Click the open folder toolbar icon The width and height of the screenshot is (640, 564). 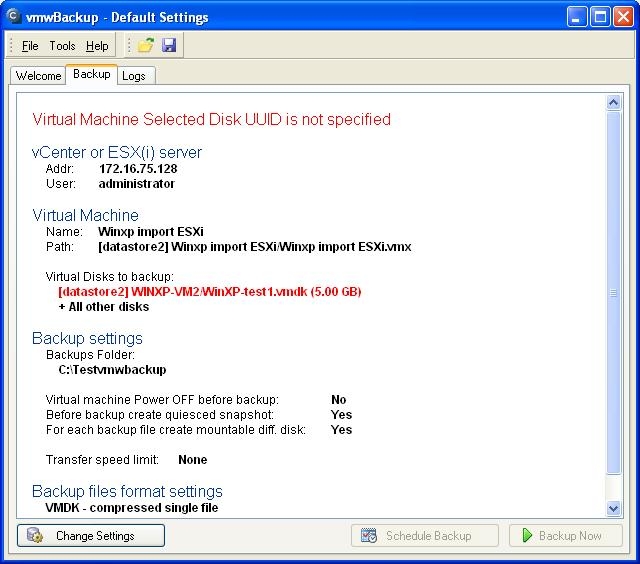click(x=146, y=45)
